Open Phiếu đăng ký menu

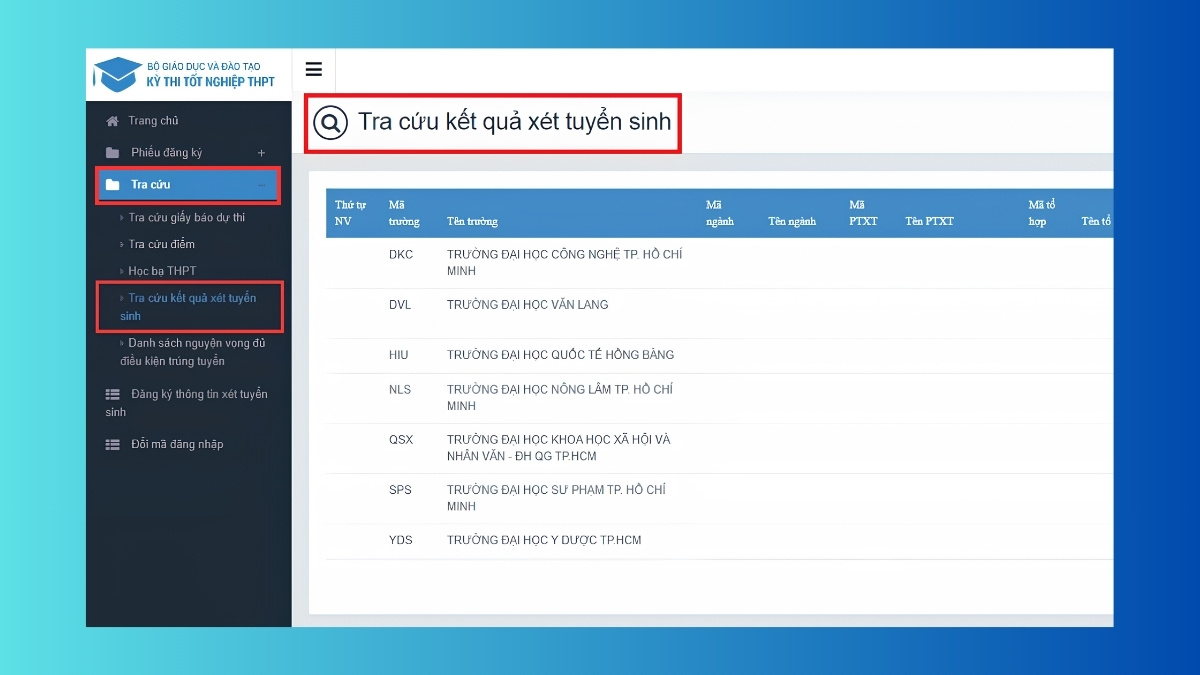click(166, 153)
